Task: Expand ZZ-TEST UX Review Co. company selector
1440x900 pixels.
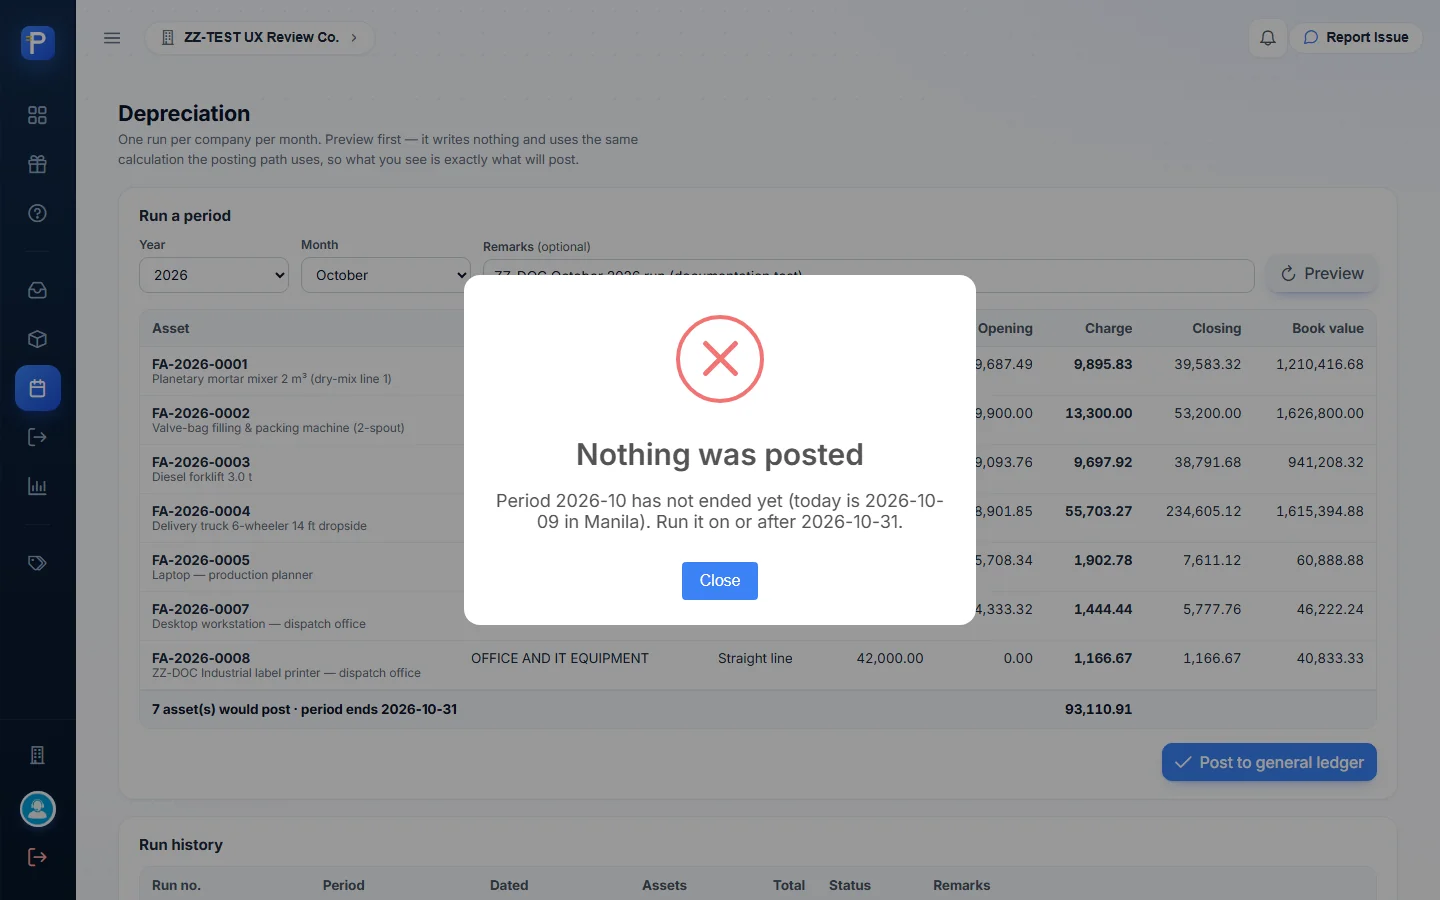Action: pos(260,38)
